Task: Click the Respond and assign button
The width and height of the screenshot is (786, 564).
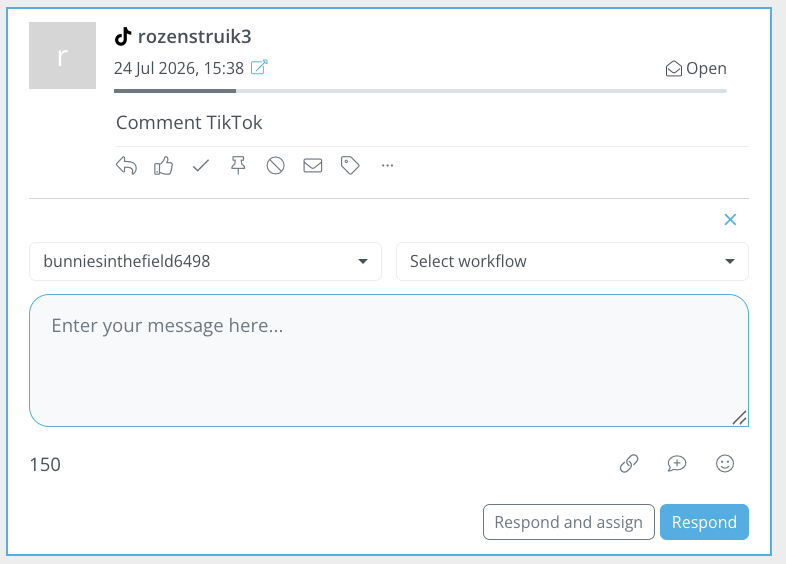Action: pos(569,522)
